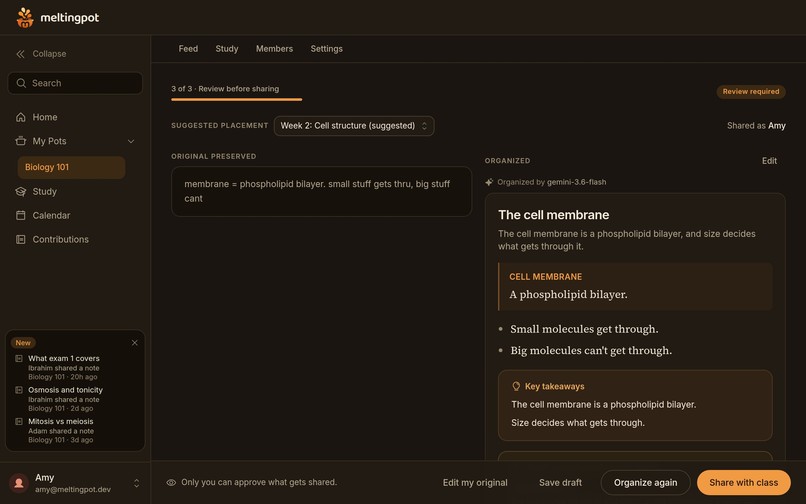Image resolution: width=806 pixels, height=504 pixels.
Task: Click the Contributions icon in sidebar
Action: (x=21, y=240)
